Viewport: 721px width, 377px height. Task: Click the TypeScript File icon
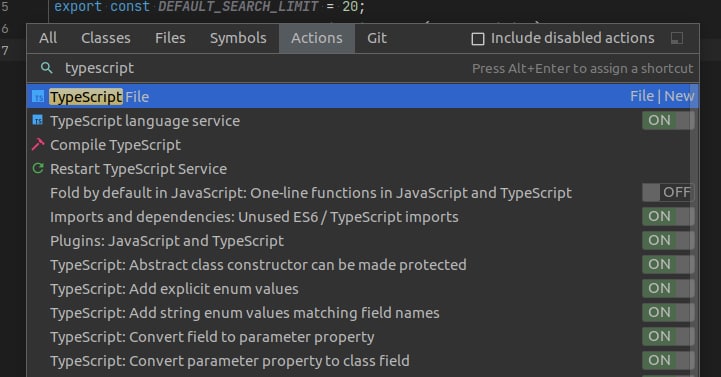point(38,97)
